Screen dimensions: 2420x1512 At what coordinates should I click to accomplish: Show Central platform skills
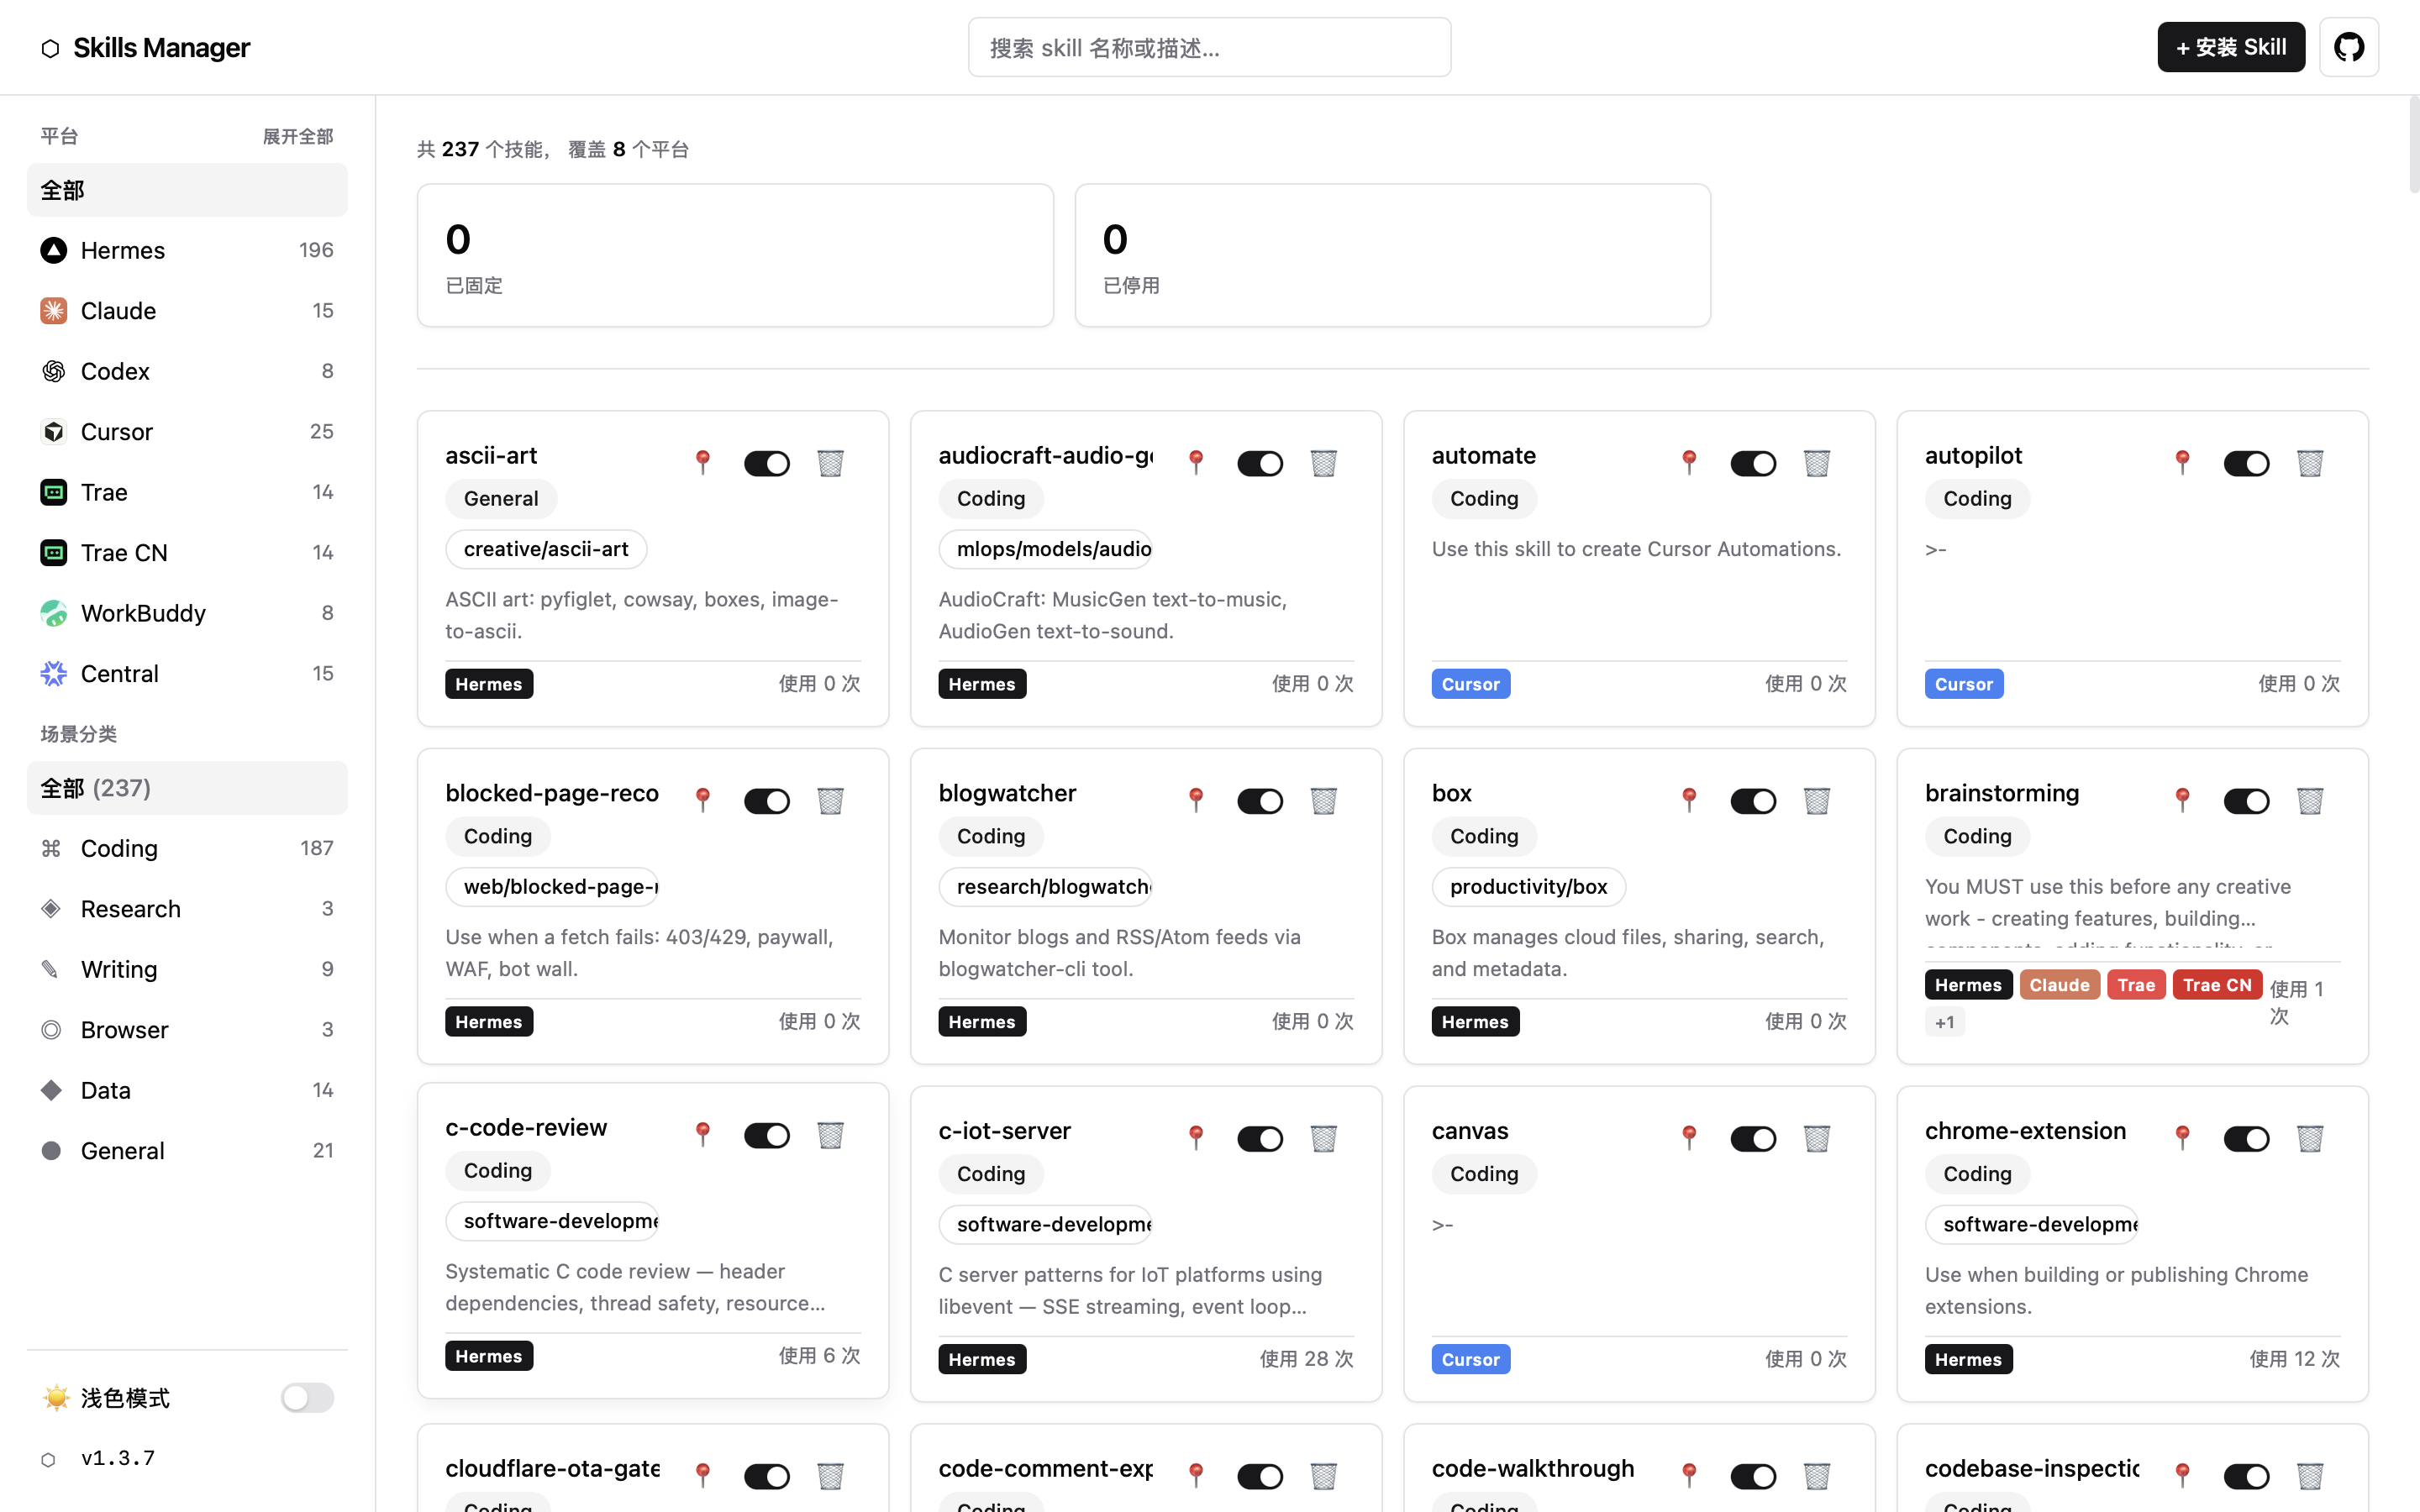[x=187, y=674]
